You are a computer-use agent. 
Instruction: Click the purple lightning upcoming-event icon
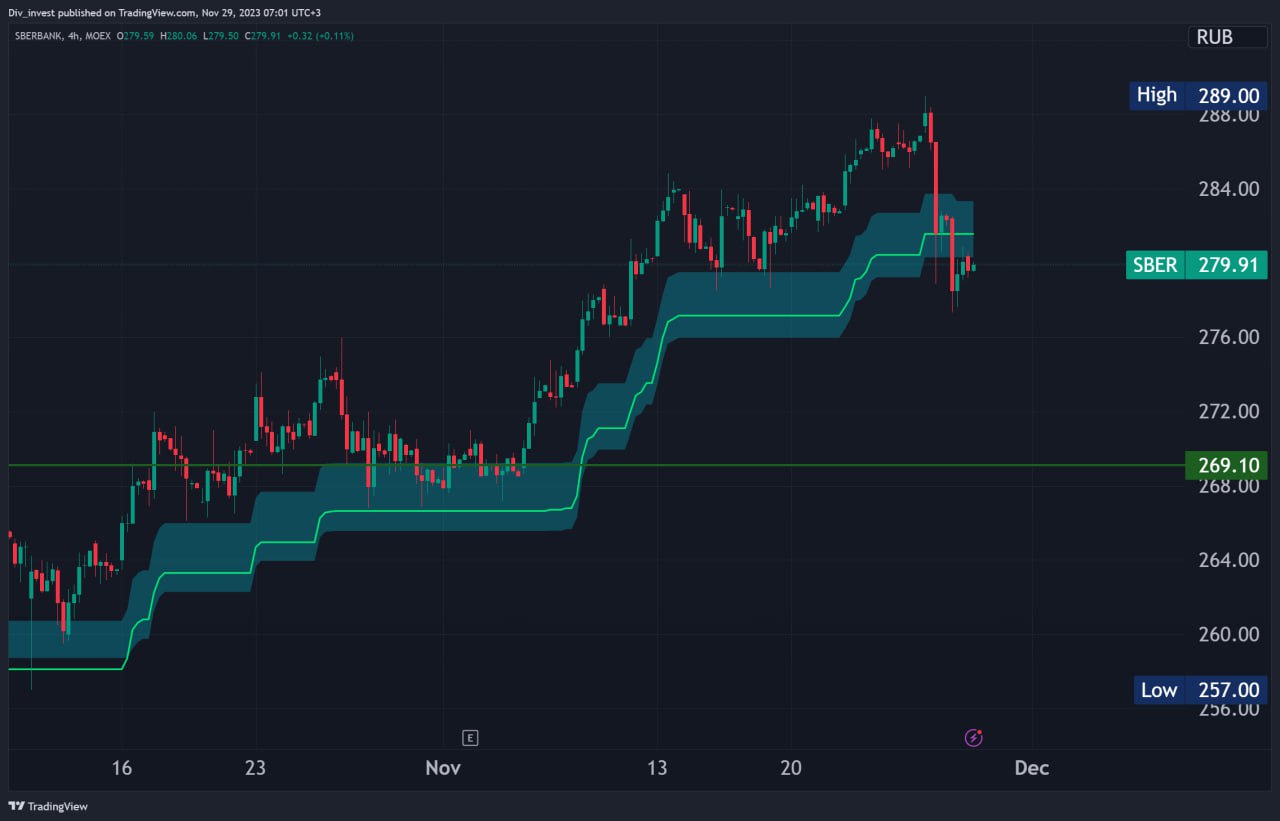(x=971, y=737)
